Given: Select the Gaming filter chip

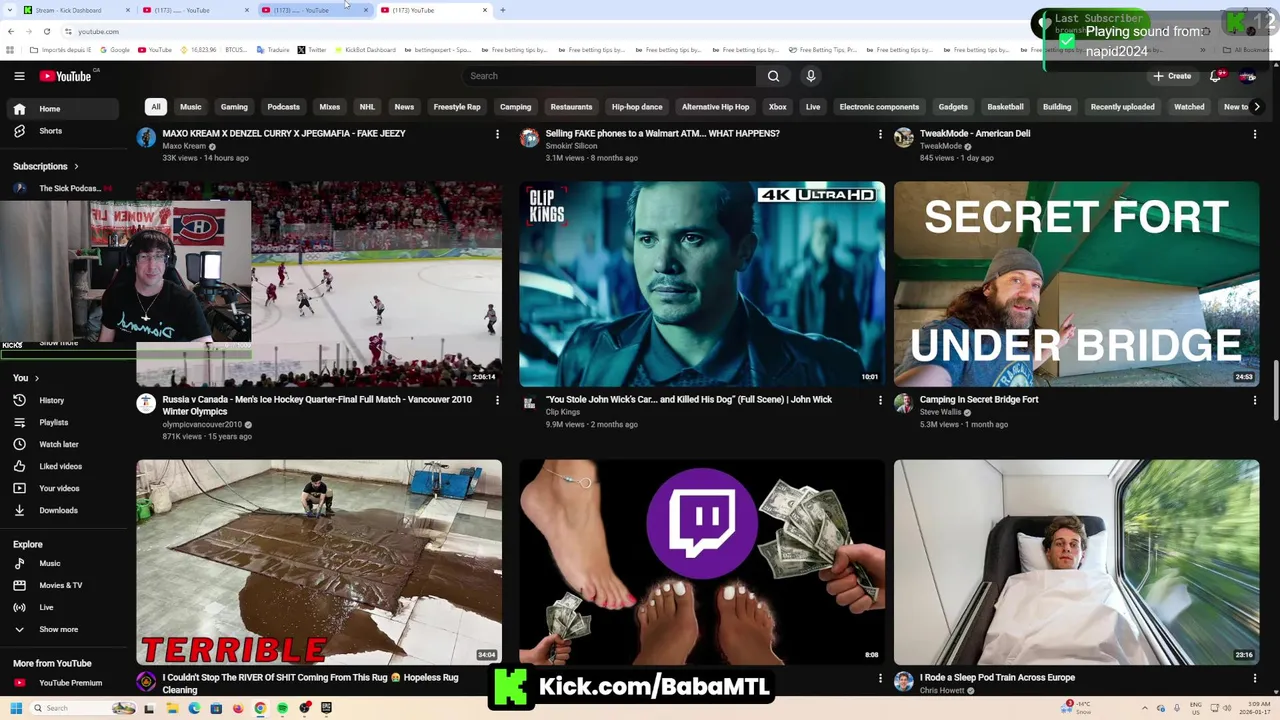Looking at the screenshot, I should pos(234,107).
